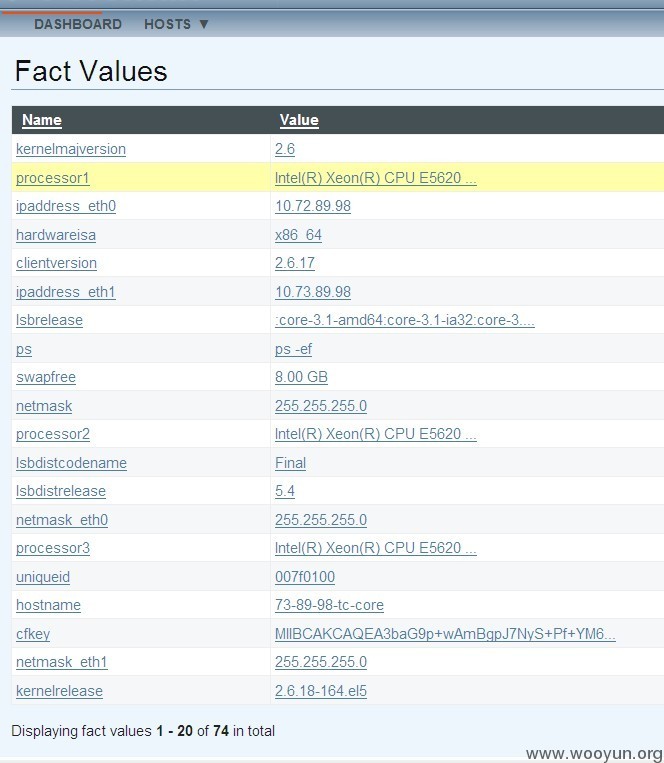This screenshot has width=664, height=763.
Task: Click the uniqueid value 007f0100
Action: (305, 577)
